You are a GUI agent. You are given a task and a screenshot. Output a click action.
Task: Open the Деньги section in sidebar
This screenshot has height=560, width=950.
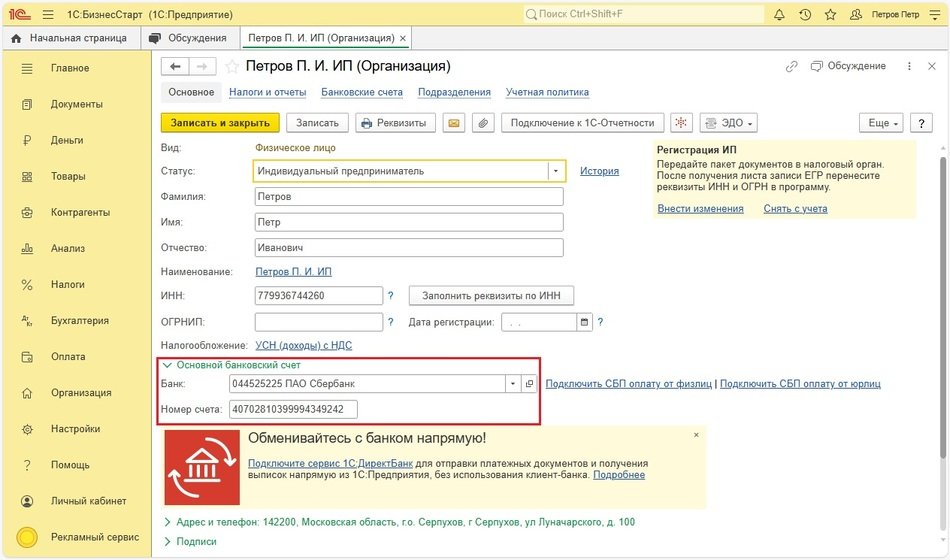pyautogui.click(x=67, y=140)
